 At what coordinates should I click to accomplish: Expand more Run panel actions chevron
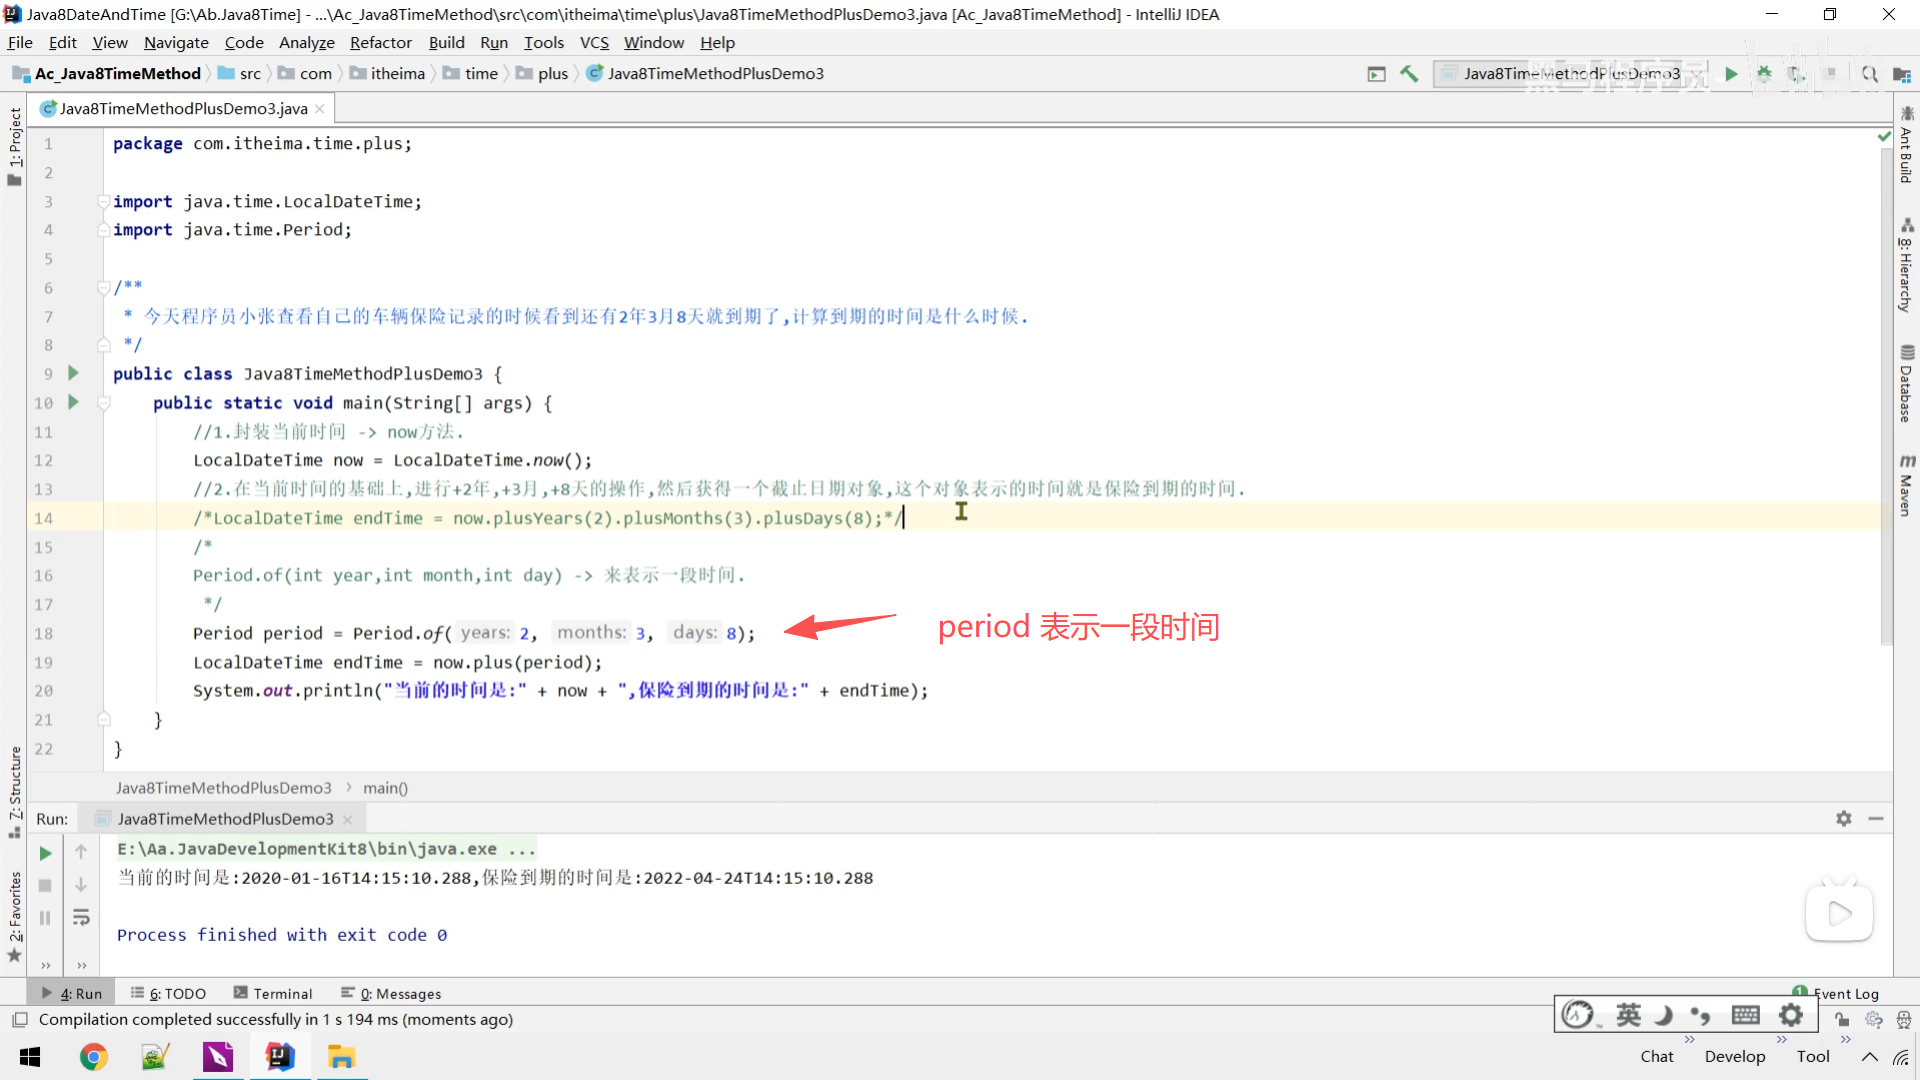(45, 965)
